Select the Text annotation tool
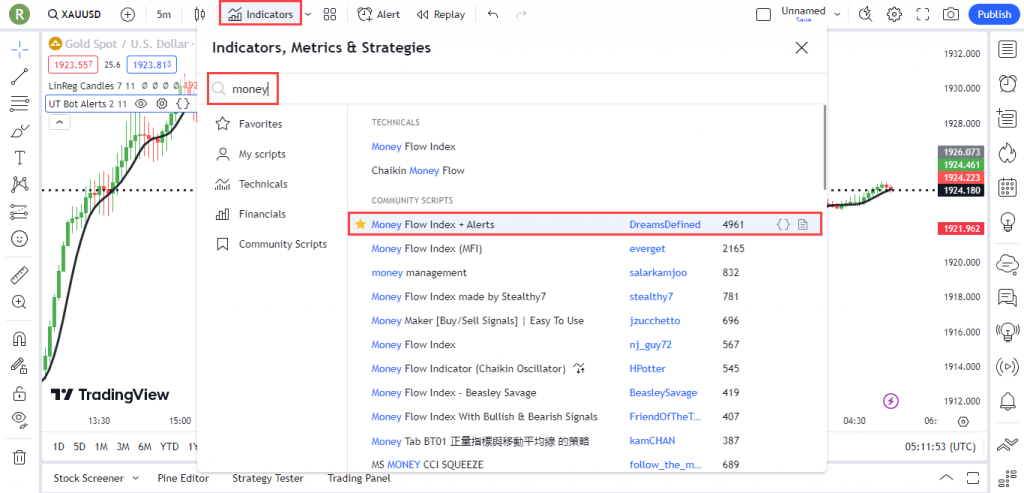Screen dimensions: 1024x493 click(20, 157)
